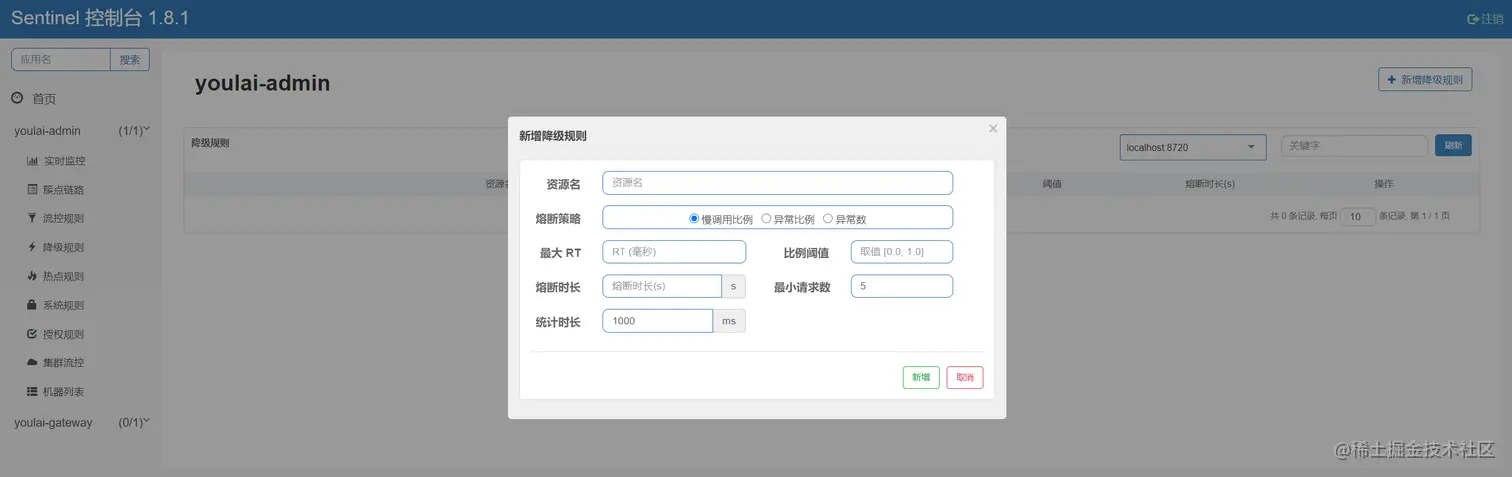Click 新增降级规则 button at top right
Viewport: 1512px width, 477px height.
point(1425,80)
